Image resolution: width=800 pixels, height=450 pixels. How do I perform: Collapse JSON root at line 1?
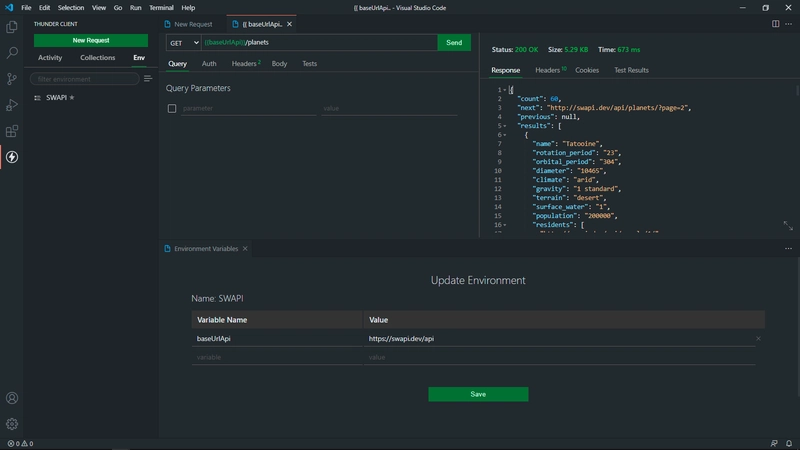click(x=505, y=90)
